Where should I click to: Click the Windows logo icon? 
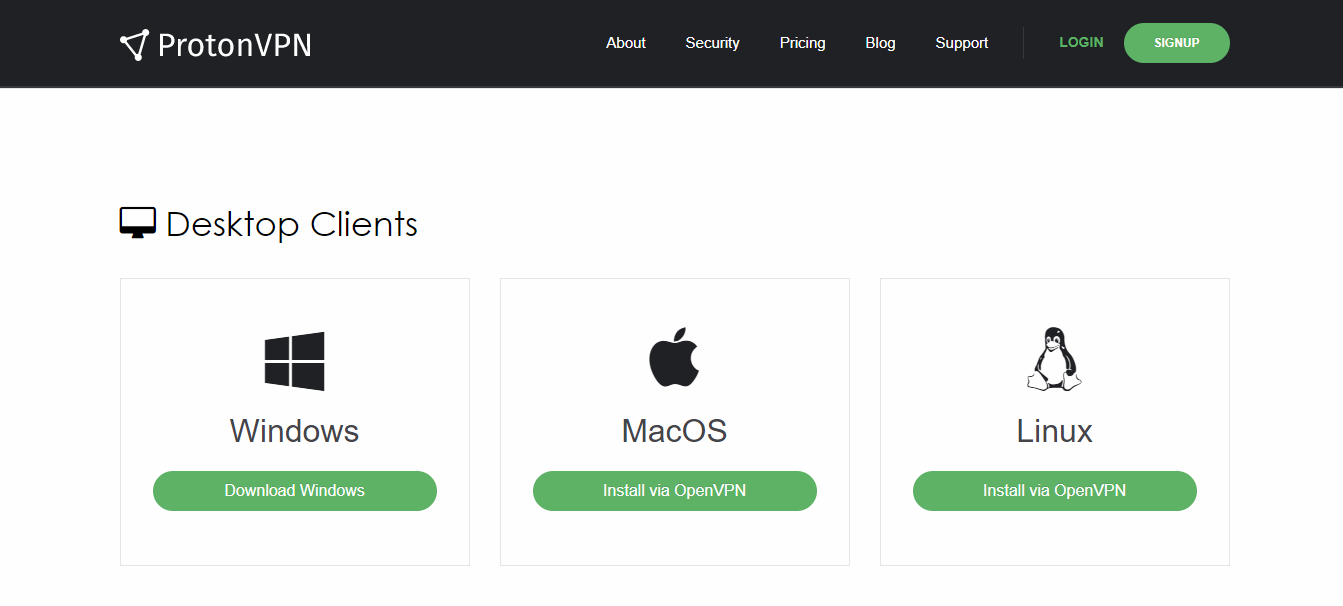point(294,361)
